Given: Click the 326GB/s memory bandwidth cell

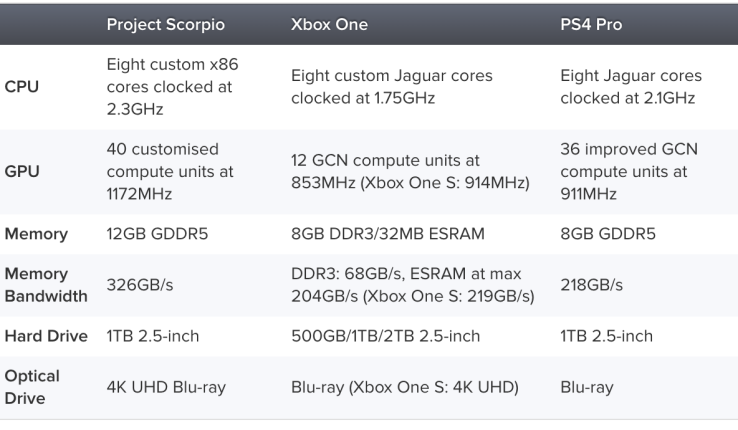Looking at the screenshot, I should coord(139,285).
